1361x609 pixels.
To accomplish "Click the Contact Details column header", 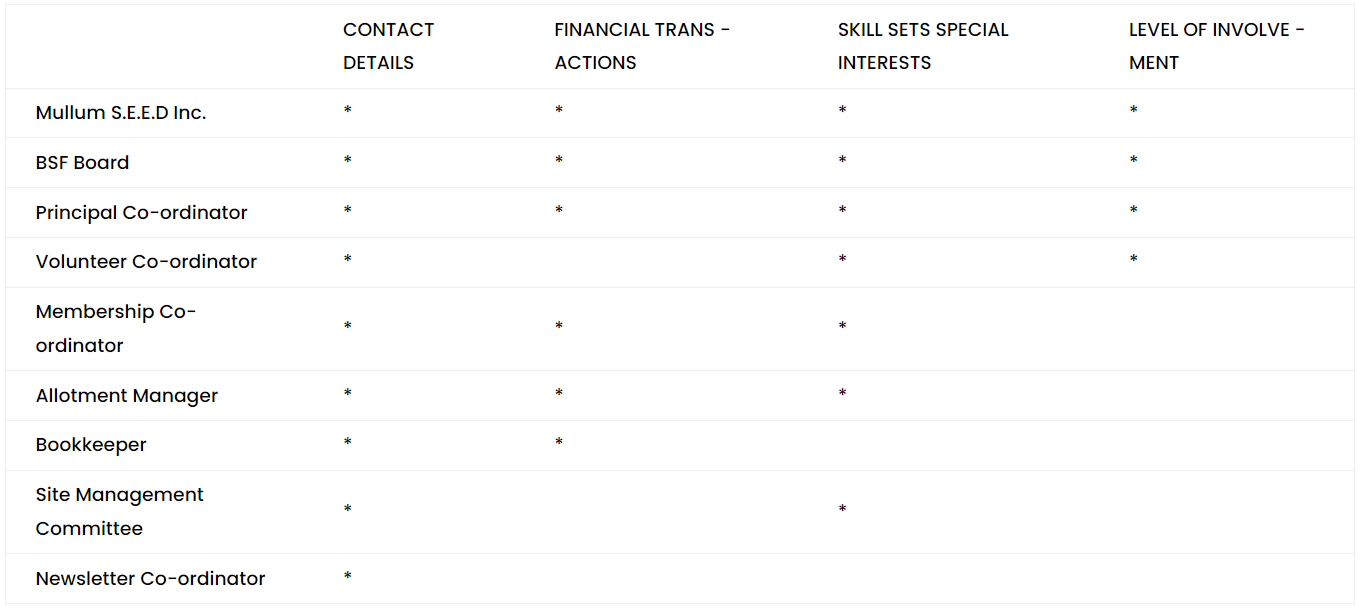I will tap(388, 46).
